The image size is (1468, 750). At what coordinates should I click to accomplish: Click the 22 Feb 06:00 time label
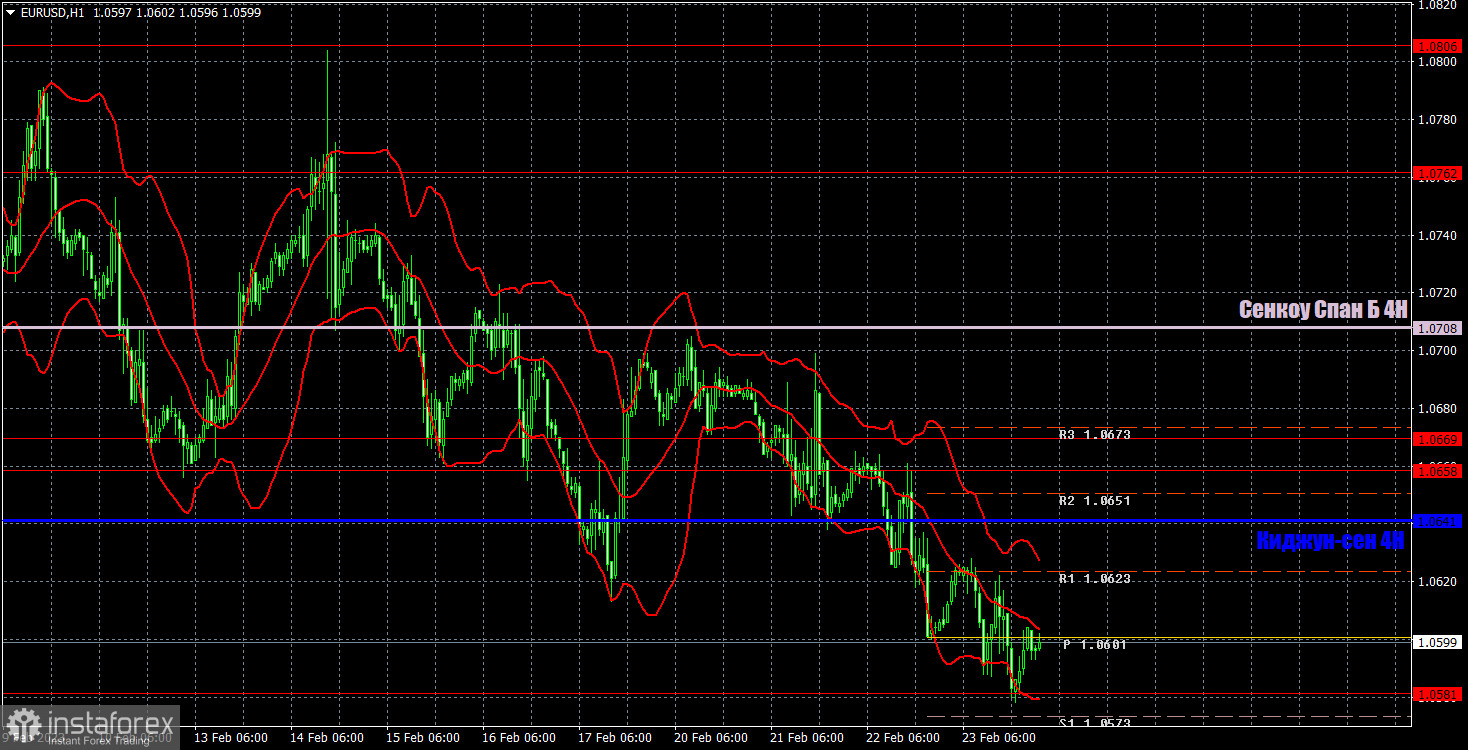point(903,738)
